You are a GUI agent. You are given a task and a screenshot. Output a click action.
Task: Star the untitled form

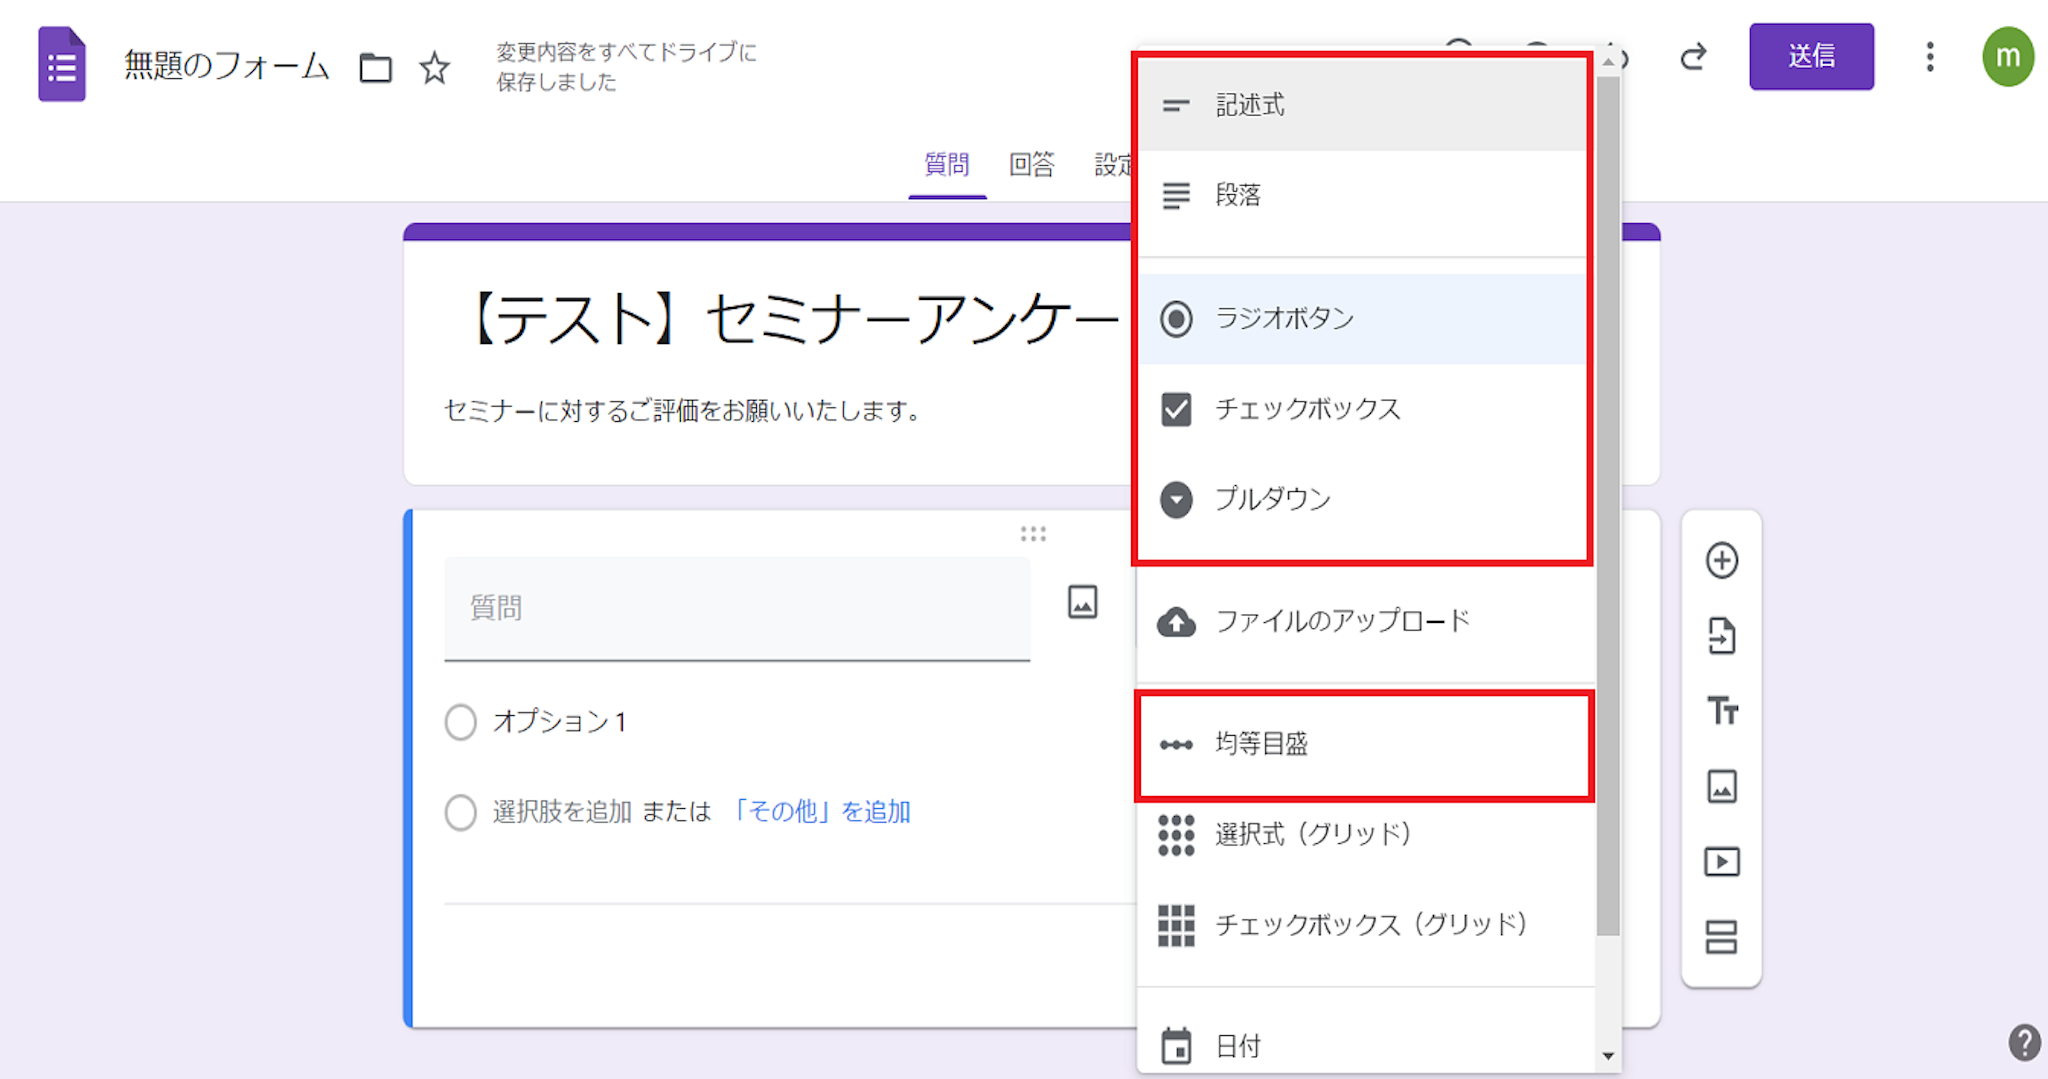click(x=434, y=68)
